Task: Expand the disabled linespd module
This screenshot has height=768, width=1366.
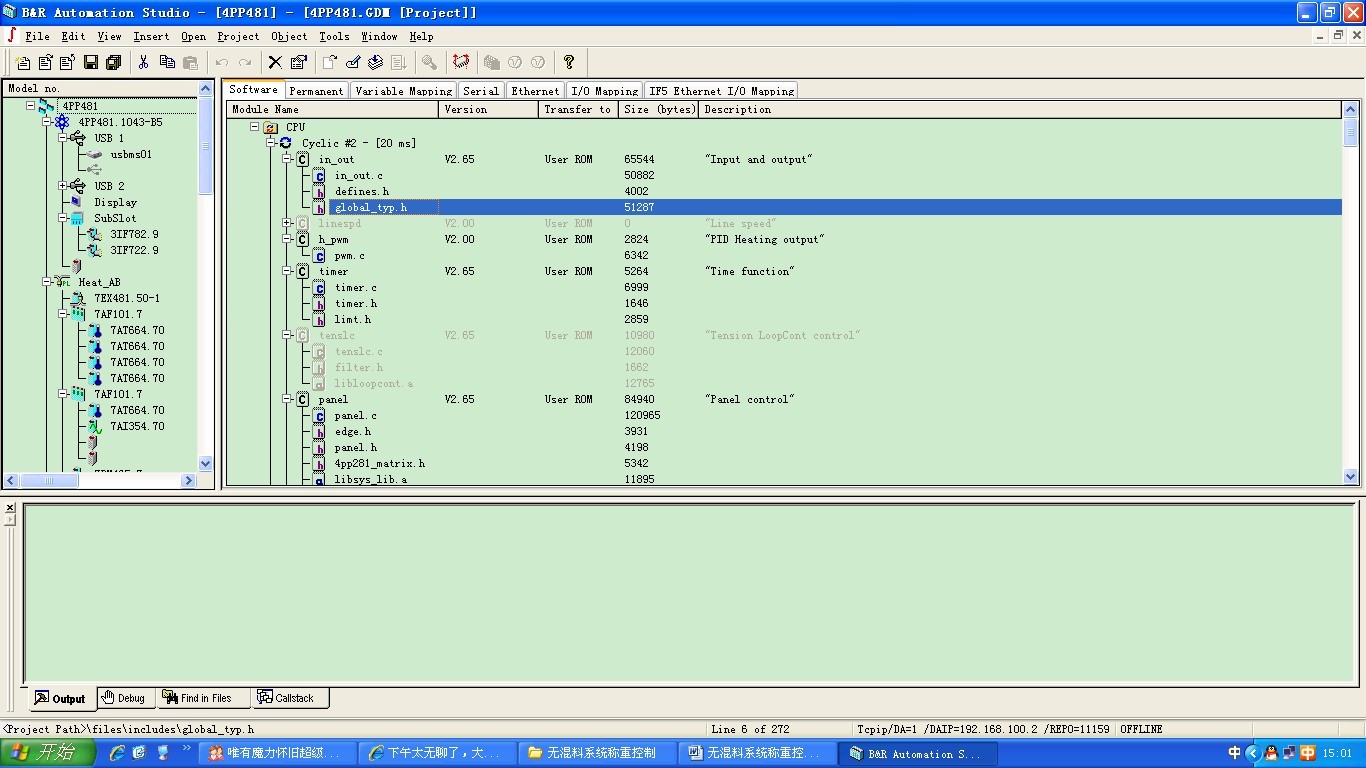Action: 287,223
